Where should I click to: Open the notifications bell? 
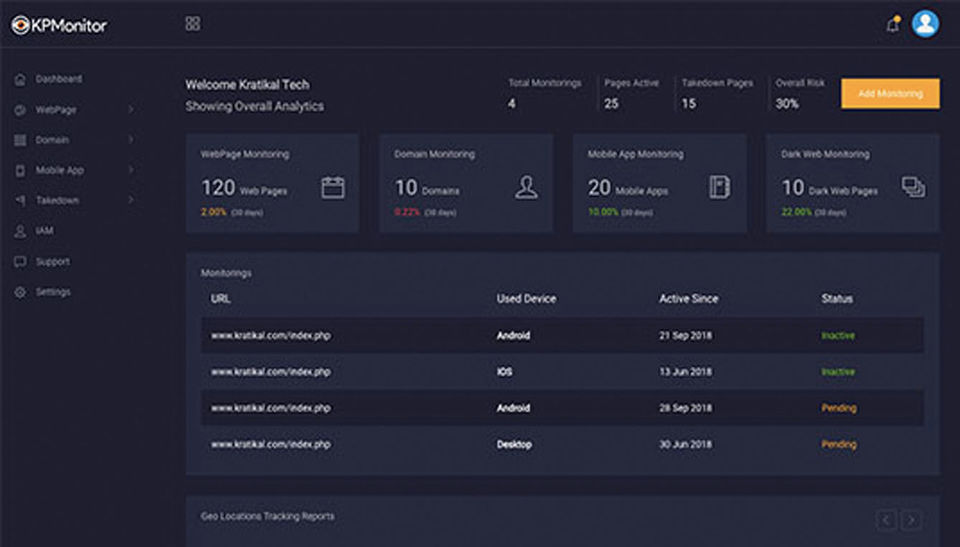point(893,25)
